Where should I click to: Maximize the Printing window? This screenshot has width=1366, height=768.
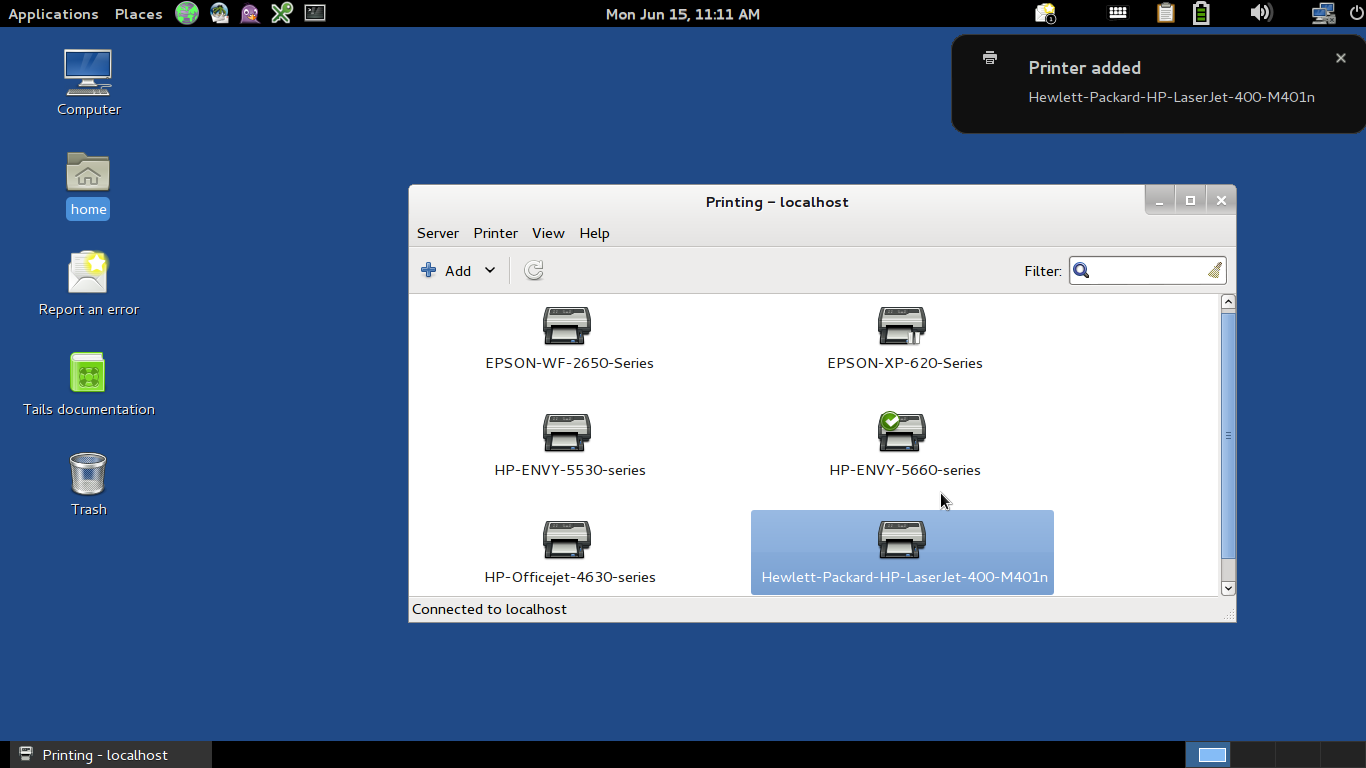click(x=1190, y=200)
